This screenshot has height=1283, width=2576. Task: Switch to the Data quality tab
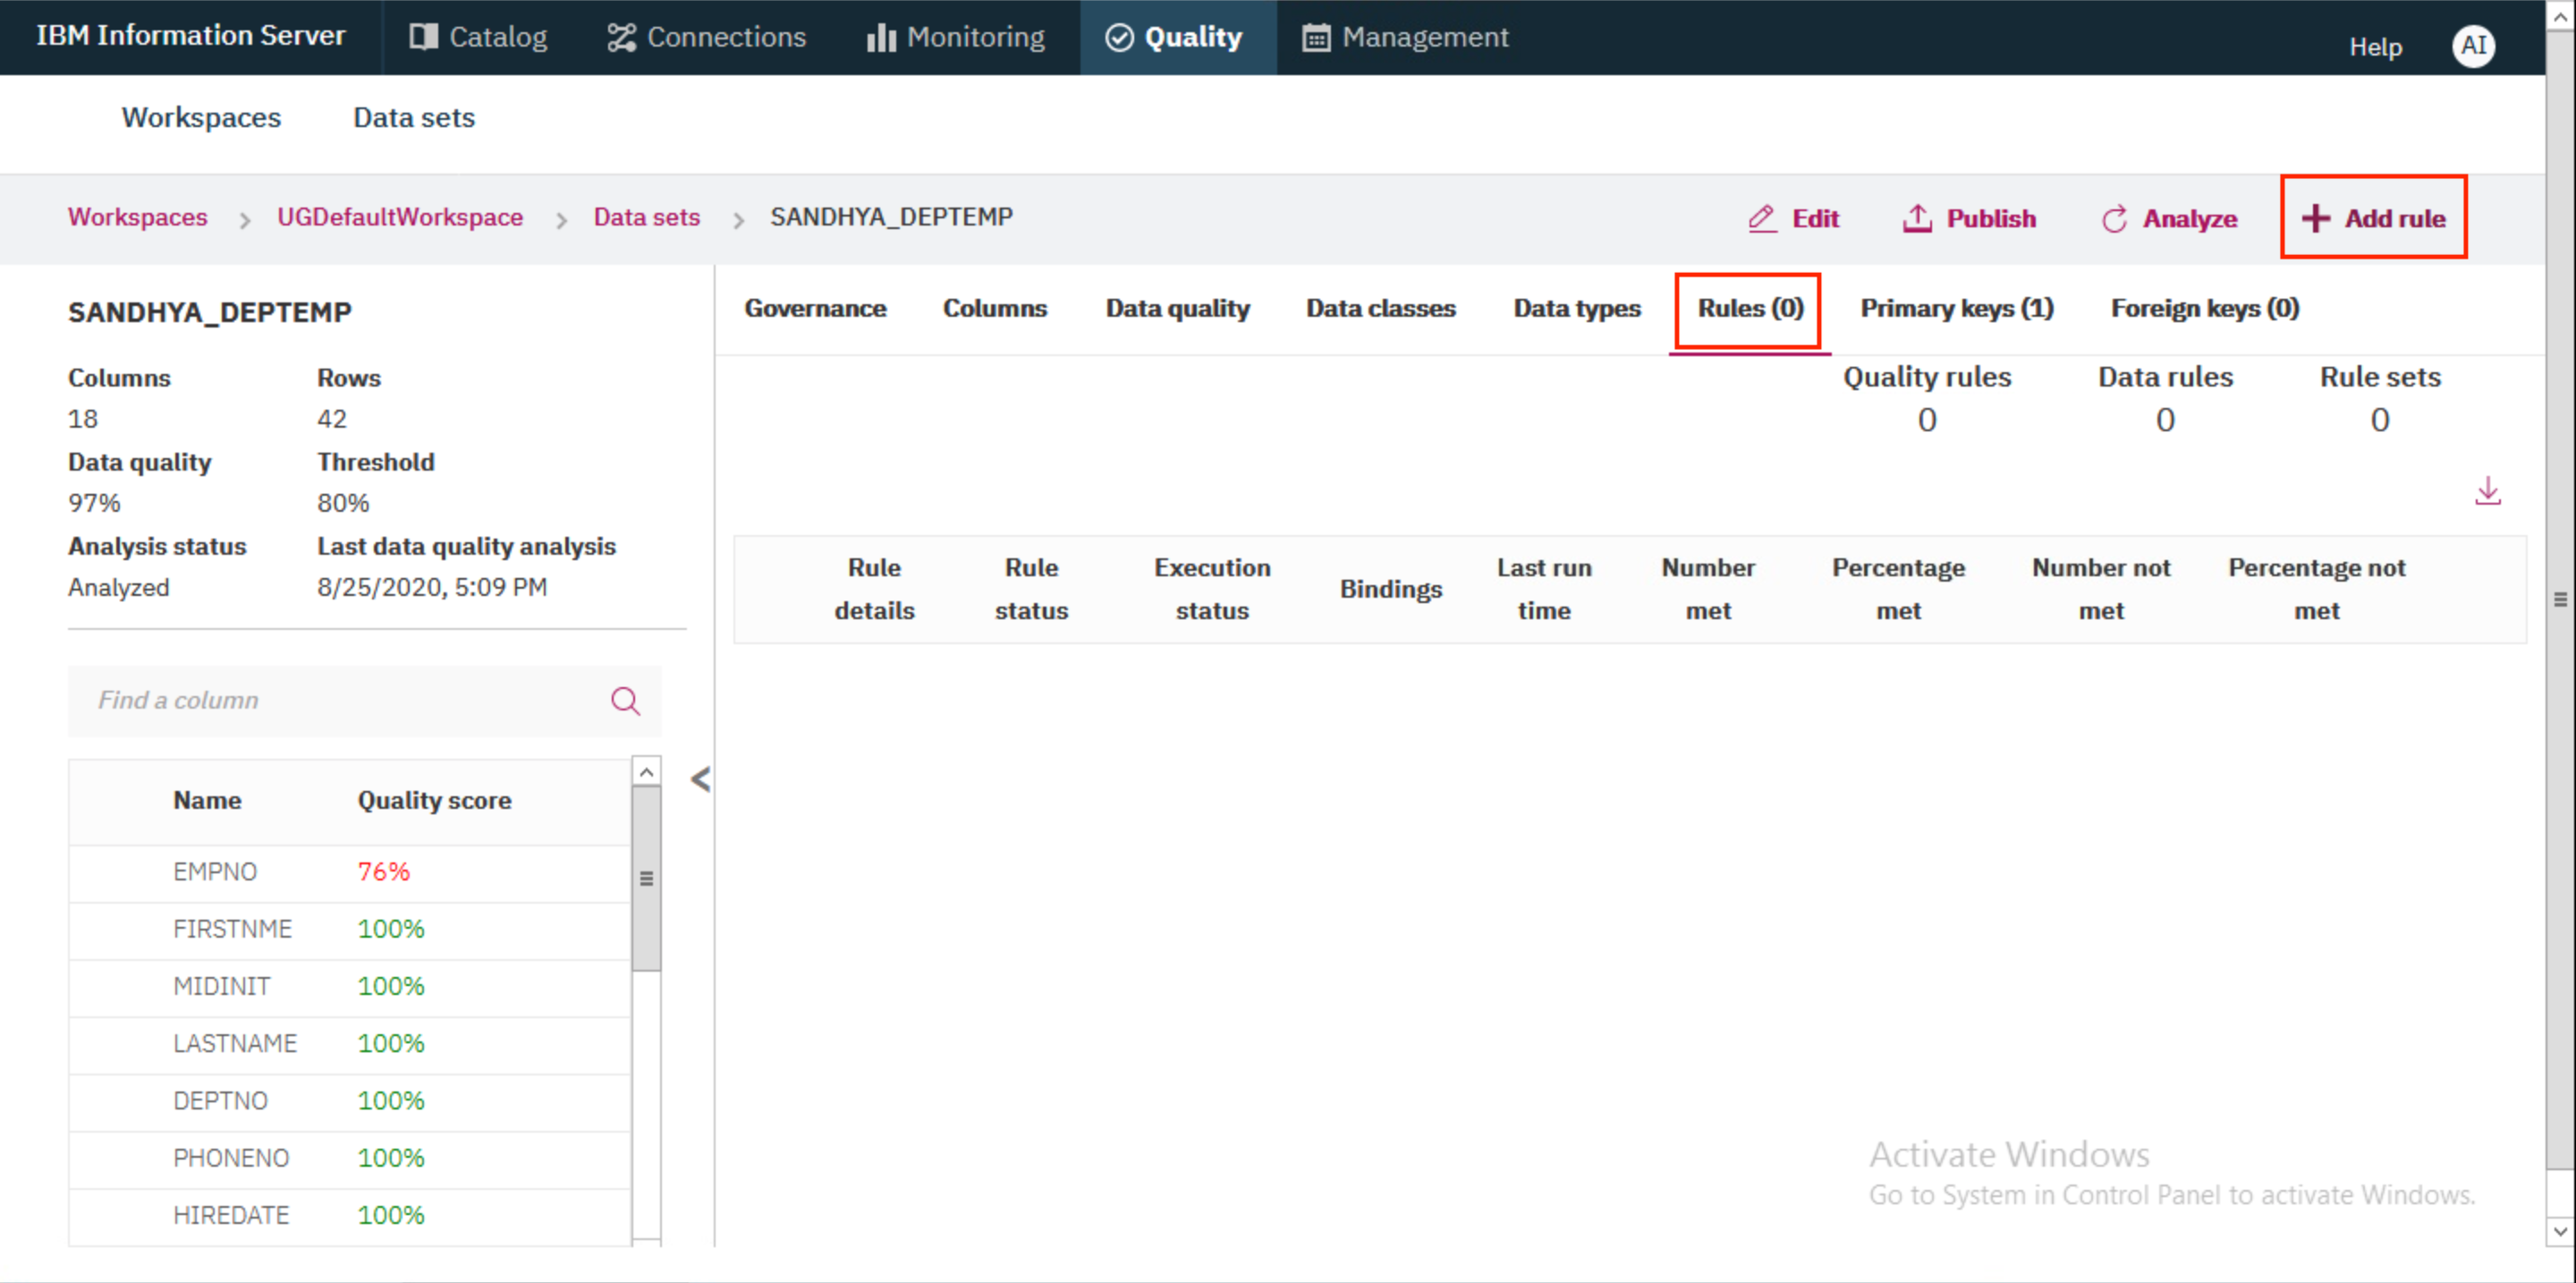[1177, 308]
